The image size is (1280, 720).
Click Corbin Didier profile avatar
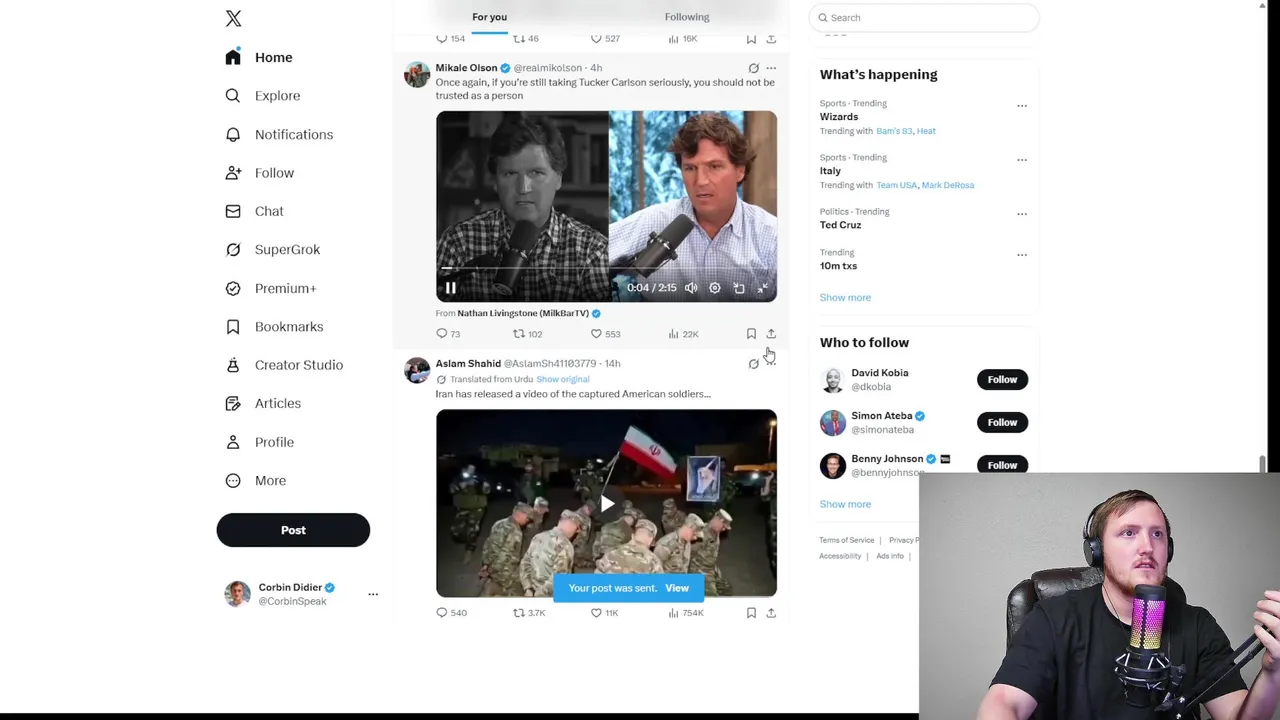pos(237,594)
